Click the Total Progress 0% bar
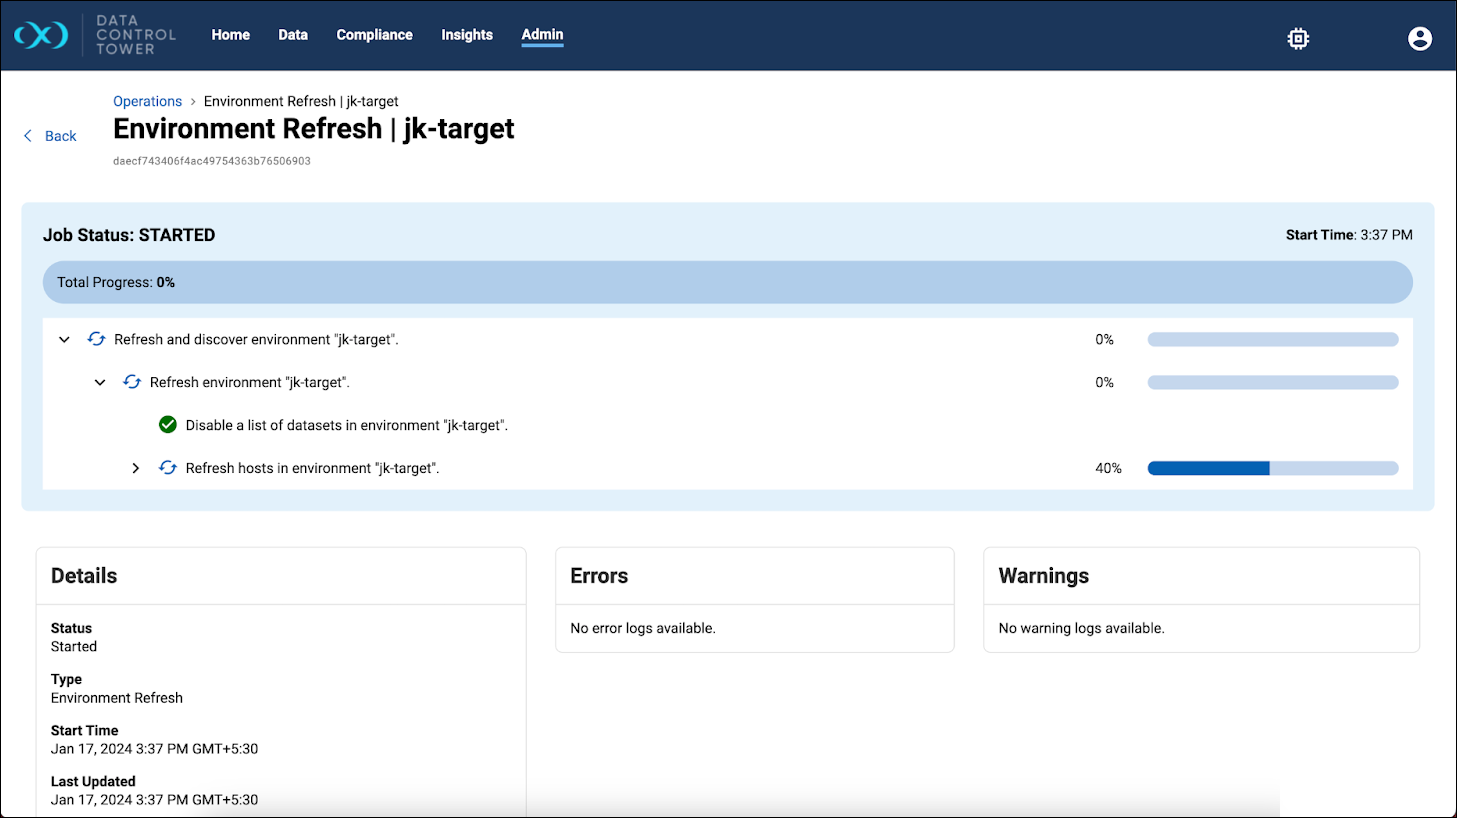Image resolution: width=1457 pixels, height=818 pixels. click(x=727, y=282)
